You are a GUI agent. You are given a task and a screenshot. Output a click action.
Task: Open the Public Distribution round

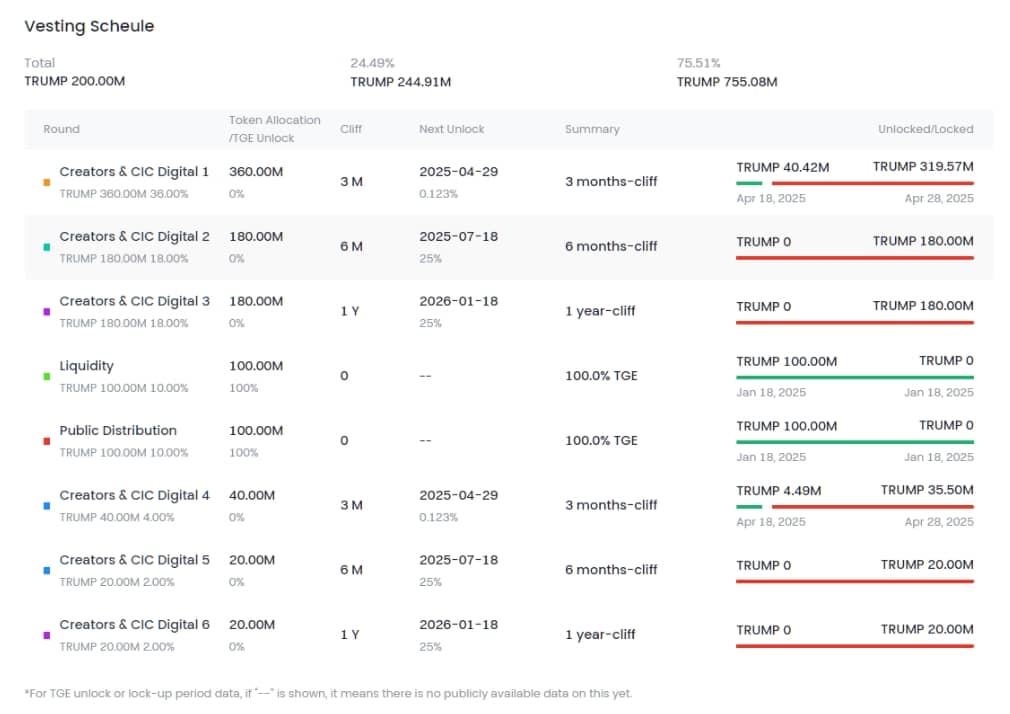(x=118, y=431)
